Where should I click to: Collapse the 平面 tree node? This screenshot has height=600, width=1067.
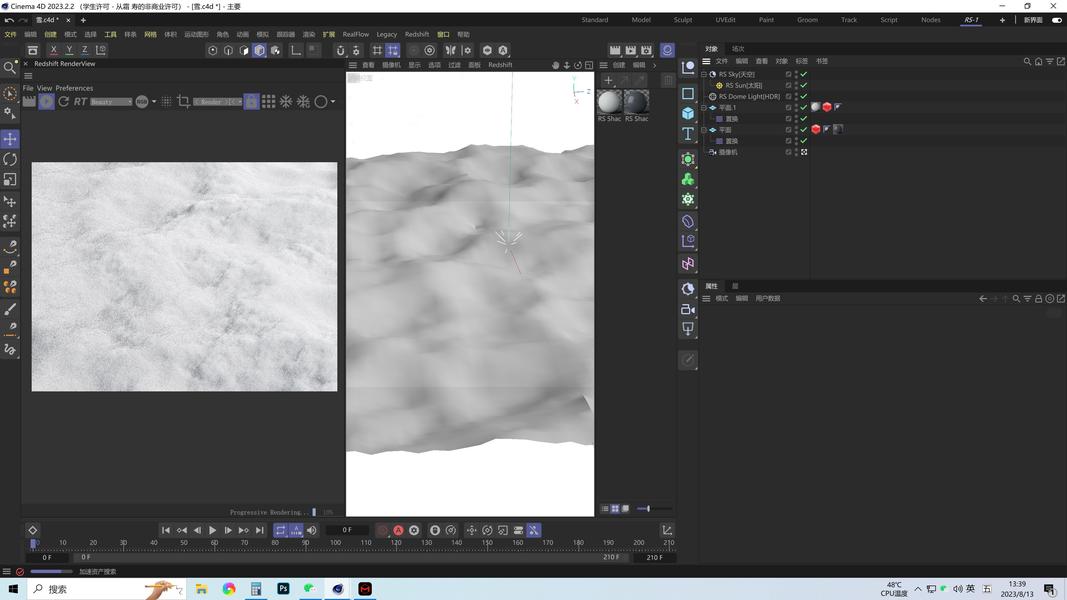pyautogui.click(x=704, y=129)
